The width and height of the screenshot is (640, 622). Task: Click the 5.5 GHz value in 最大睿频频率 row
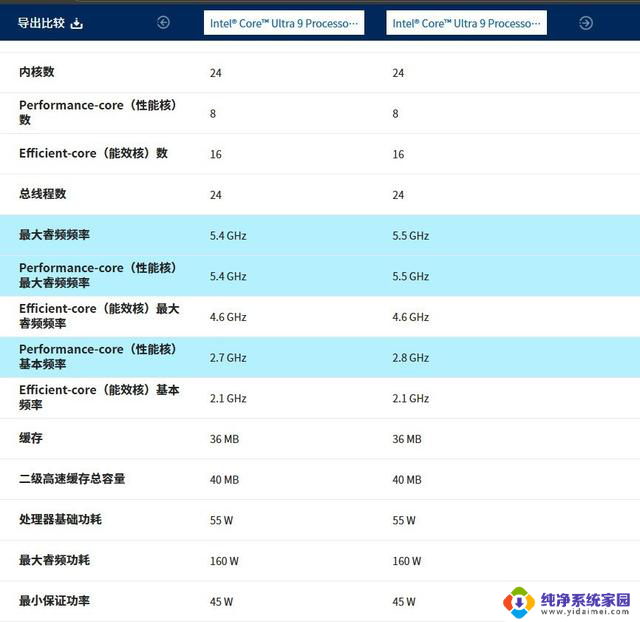[x=410, y=236]
